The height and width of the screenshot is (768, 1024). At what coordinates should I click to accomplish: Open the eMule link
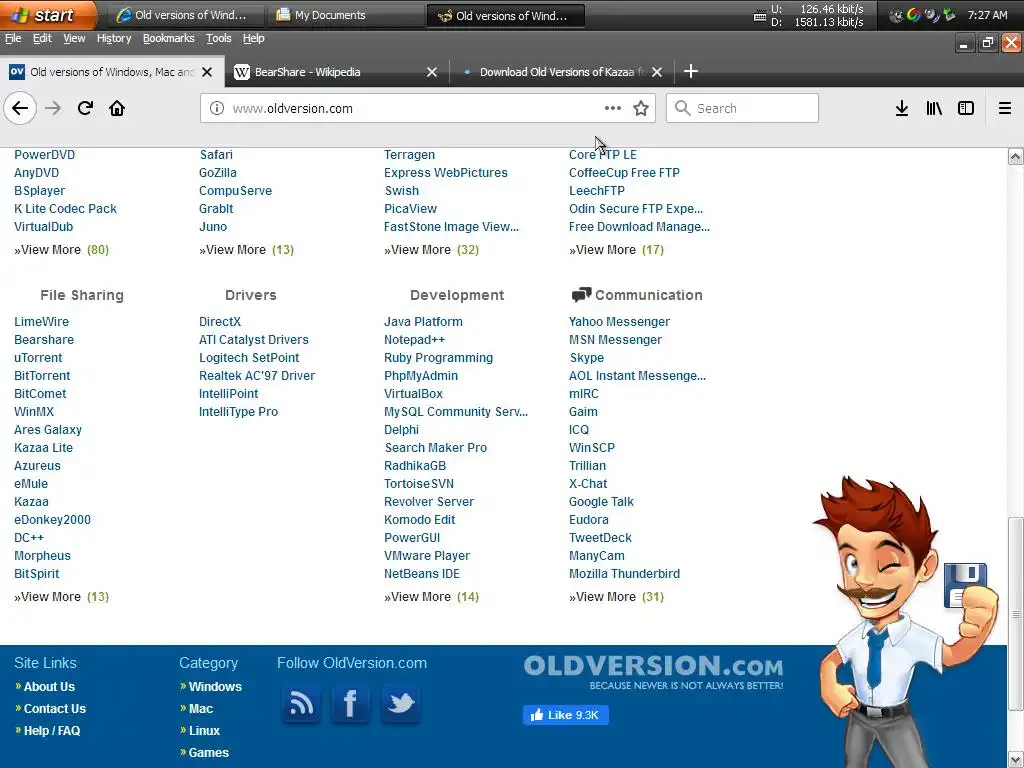pyautogui.click(x=31, y=484)
